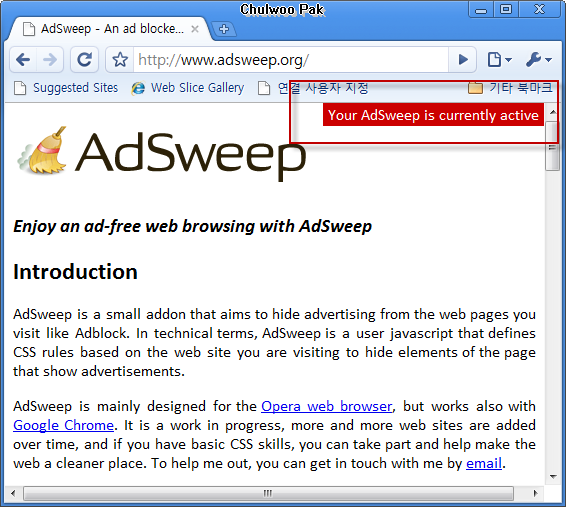Open the 연결 사용자 지정 bookmark

(x=313, y=88)
